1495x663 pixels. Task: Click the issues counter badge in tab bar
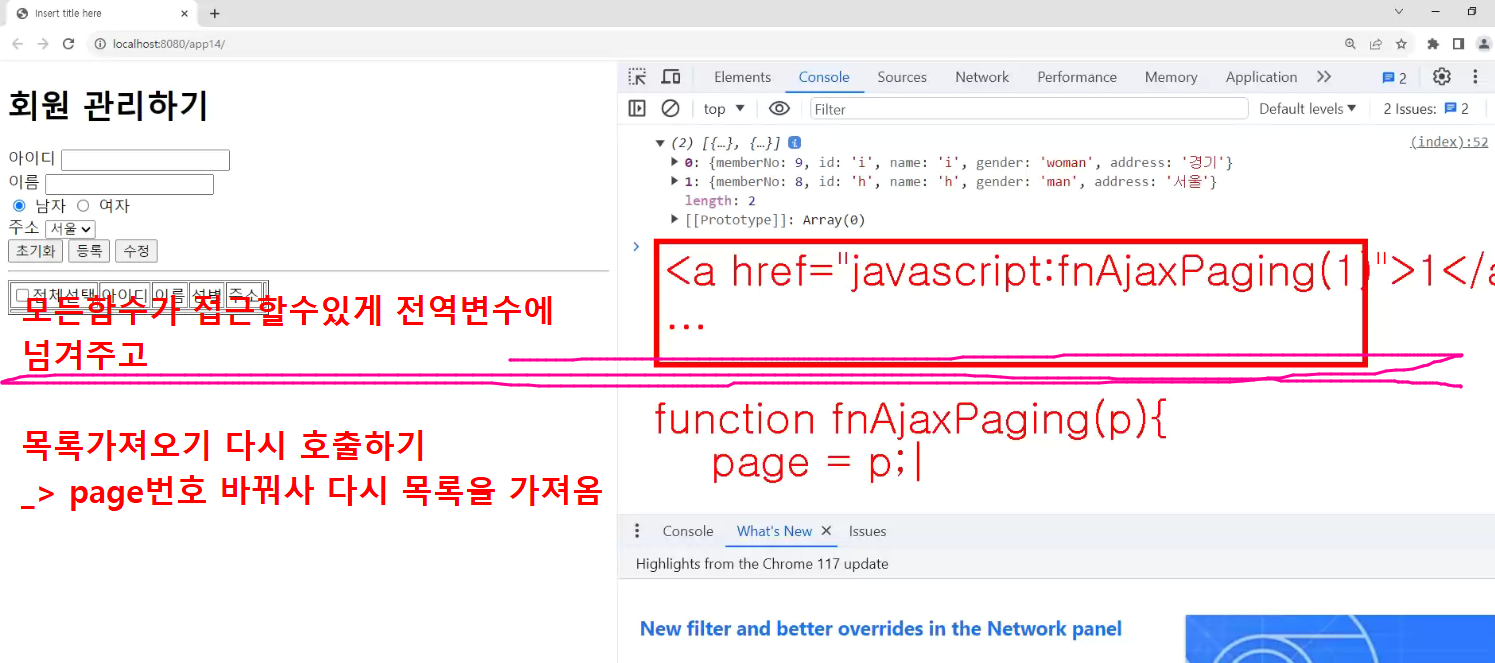coord(1394,77)
